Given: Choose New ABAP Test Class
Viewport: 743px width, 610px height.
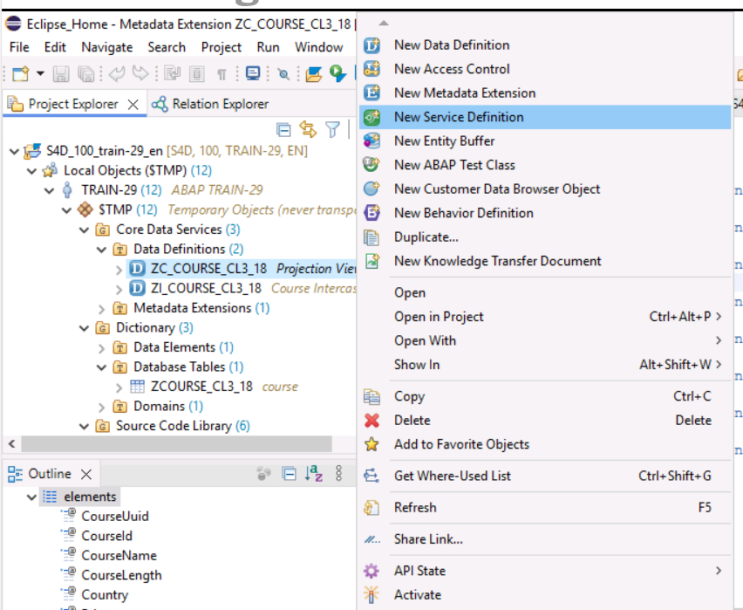Looking at the screenshot, I should point(545,165).
